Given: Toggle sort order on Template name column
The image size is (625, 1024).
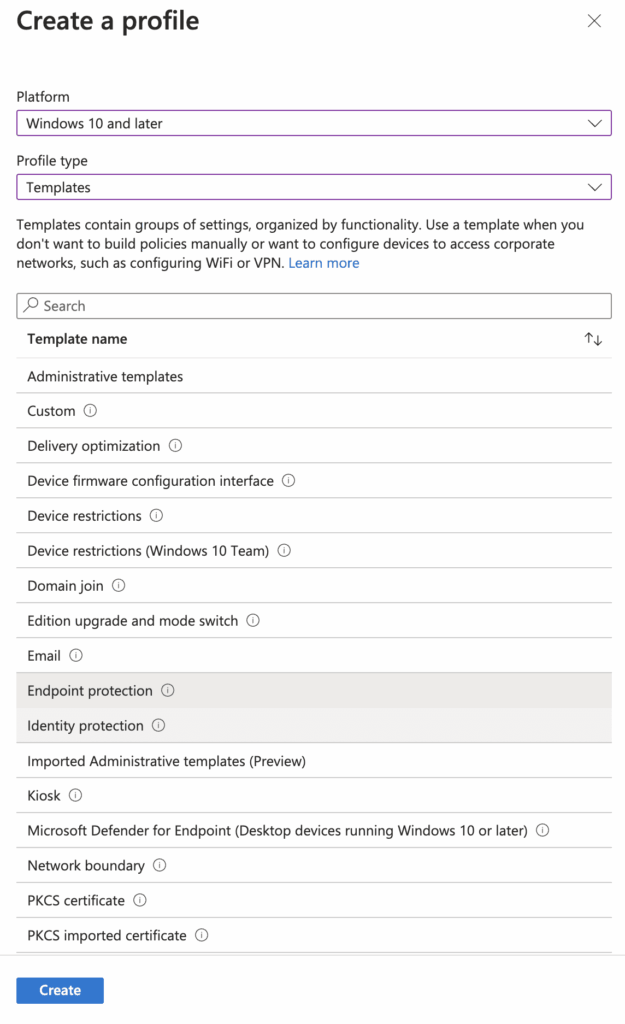Looking at the screenshot, I should pyautogui.click(x=592, y=339).
